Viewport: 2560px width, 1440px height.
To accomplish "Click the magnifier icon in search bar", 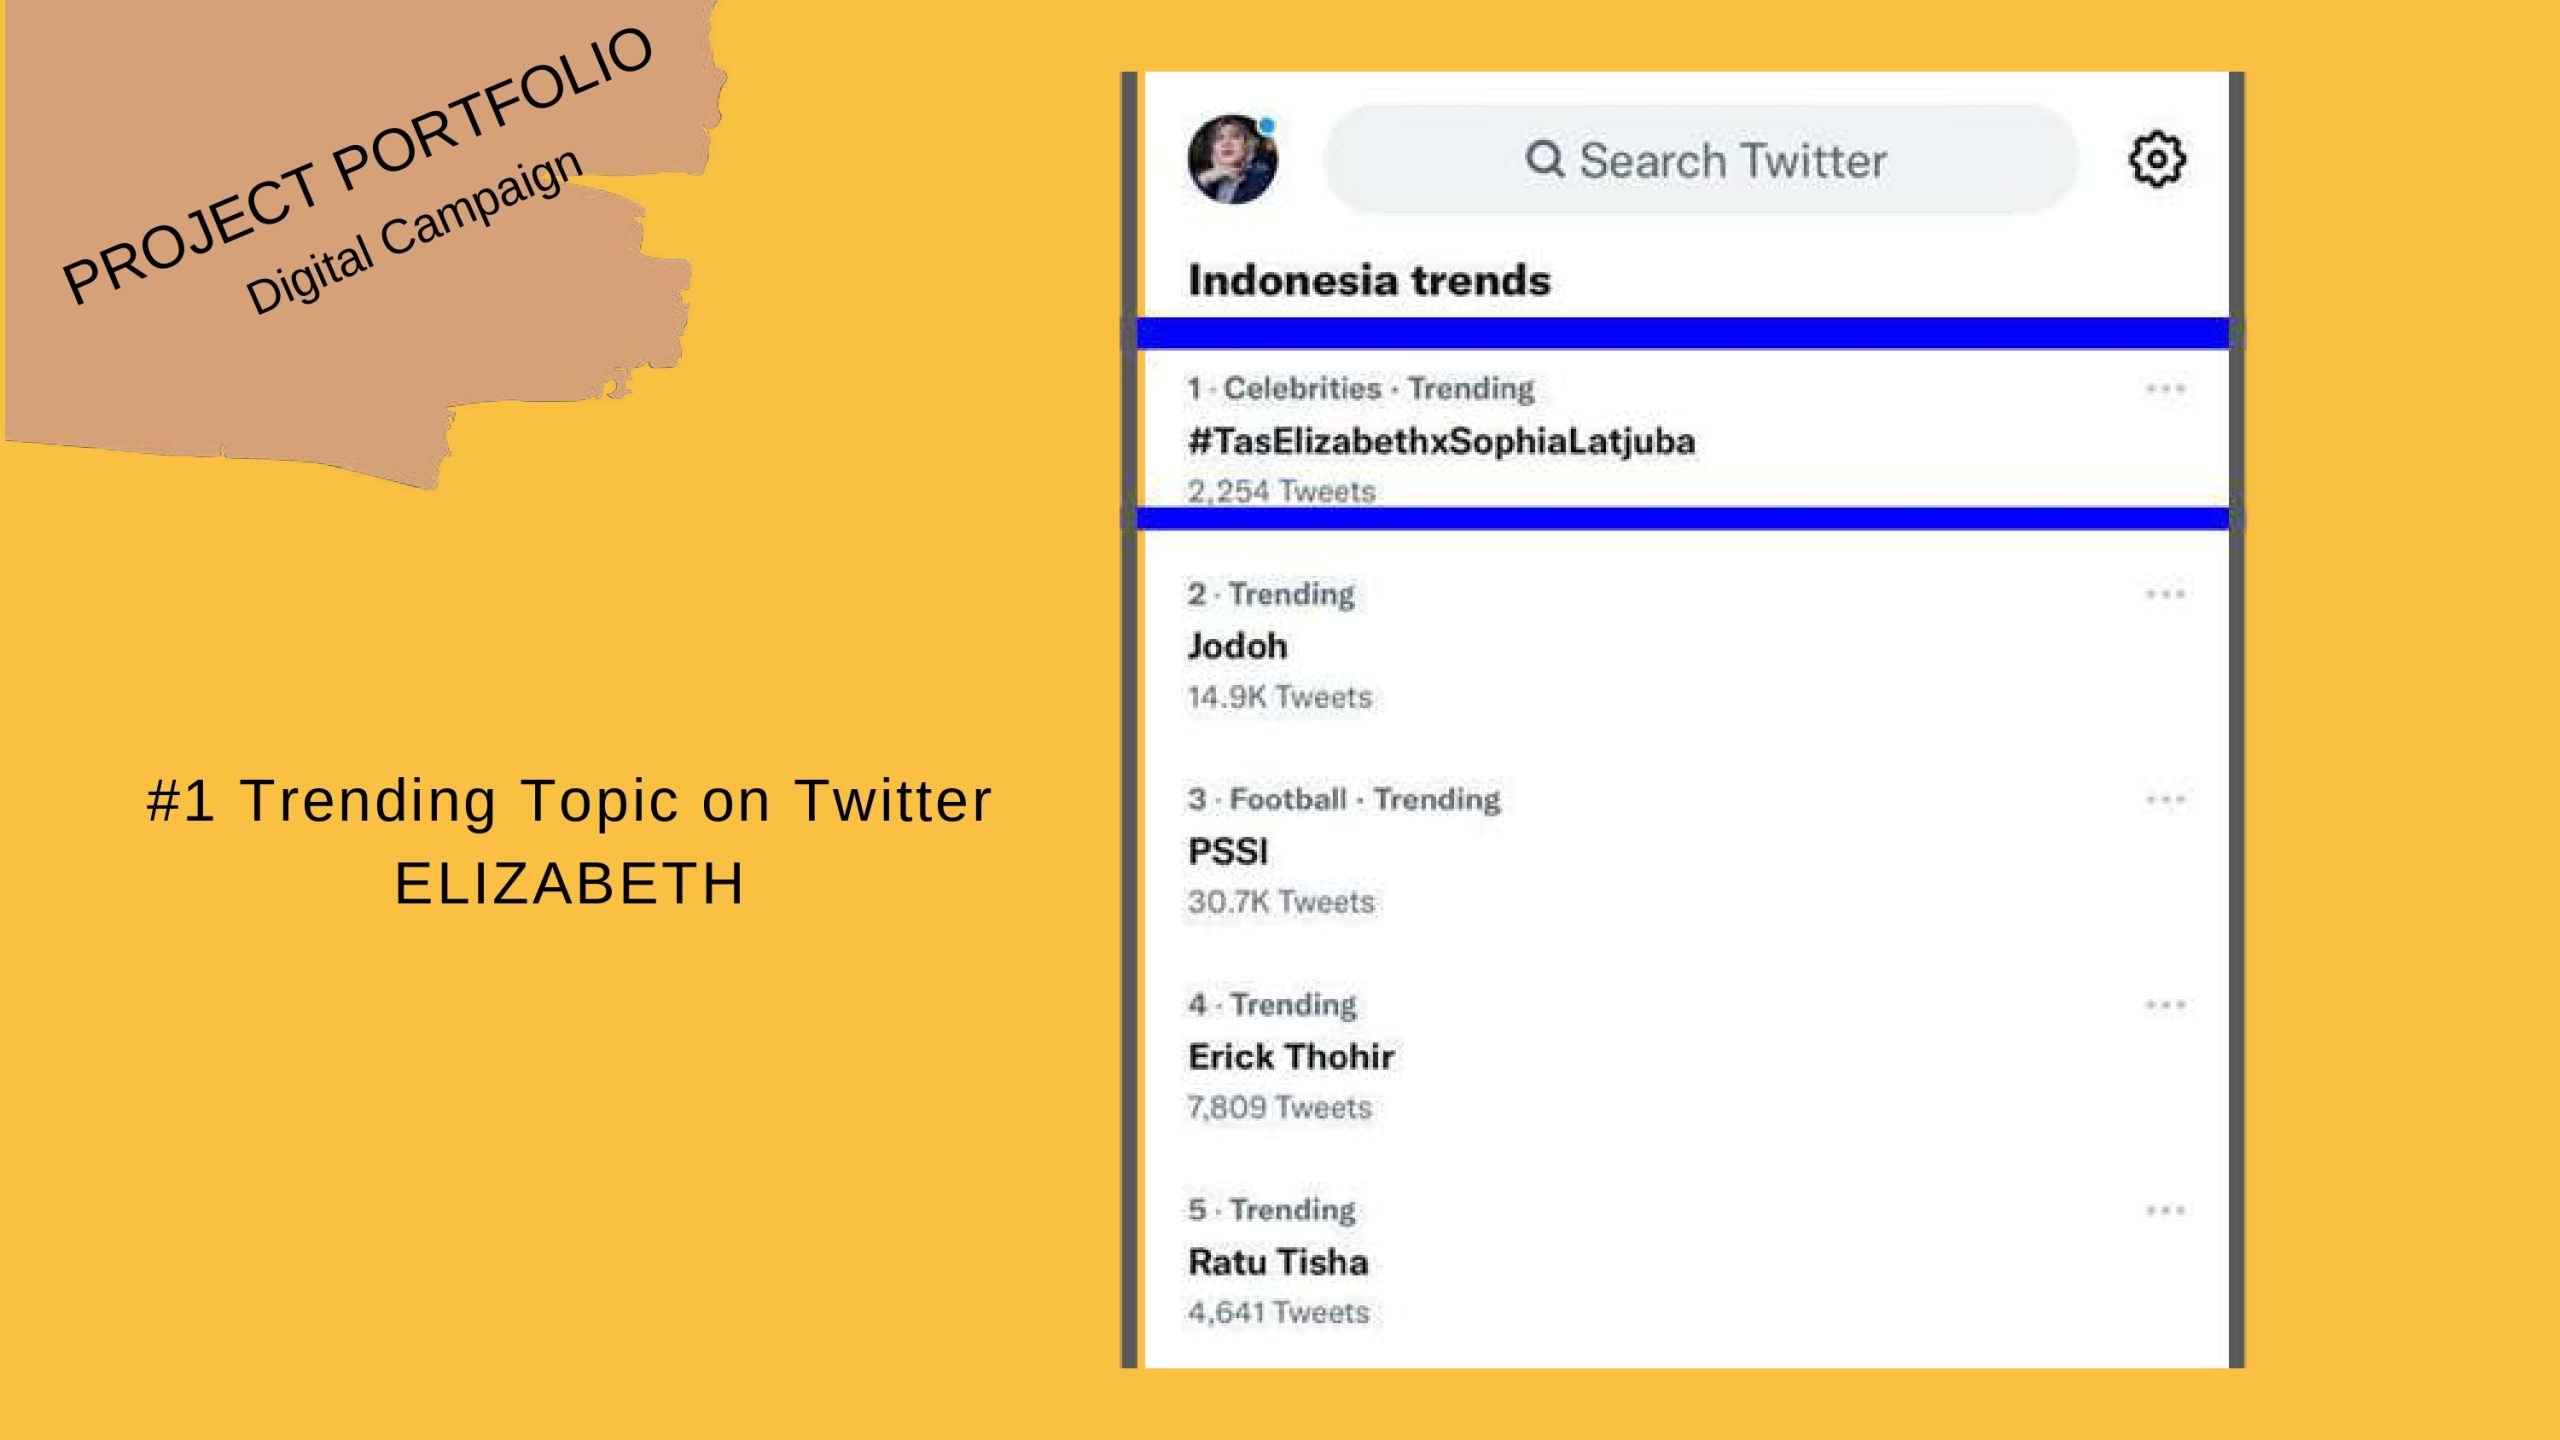I will pyautogui.click(x=1544, y=159).
